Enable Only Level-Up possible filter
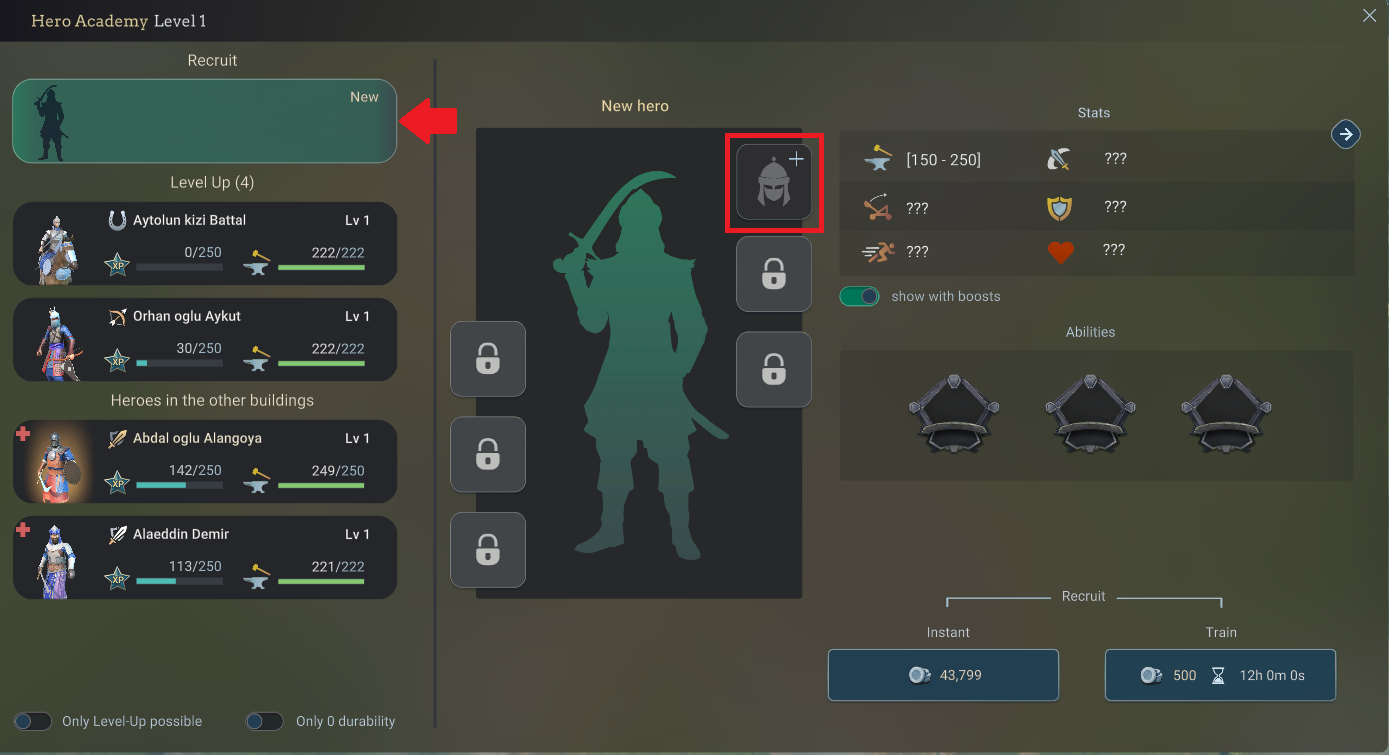 [32, 721]
